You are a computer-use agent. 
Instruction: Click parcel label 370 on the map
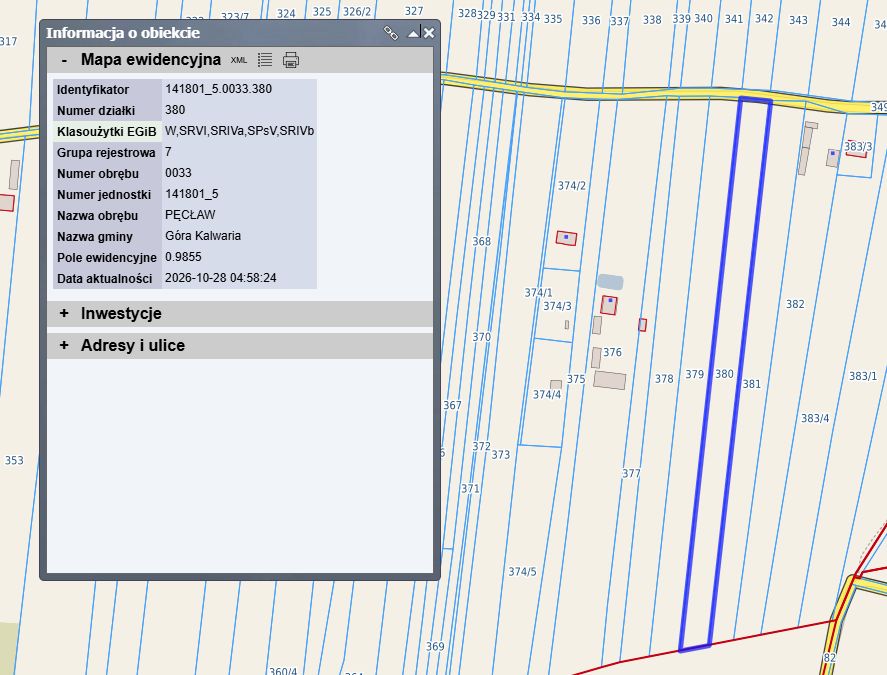click(x=481, y=337)
